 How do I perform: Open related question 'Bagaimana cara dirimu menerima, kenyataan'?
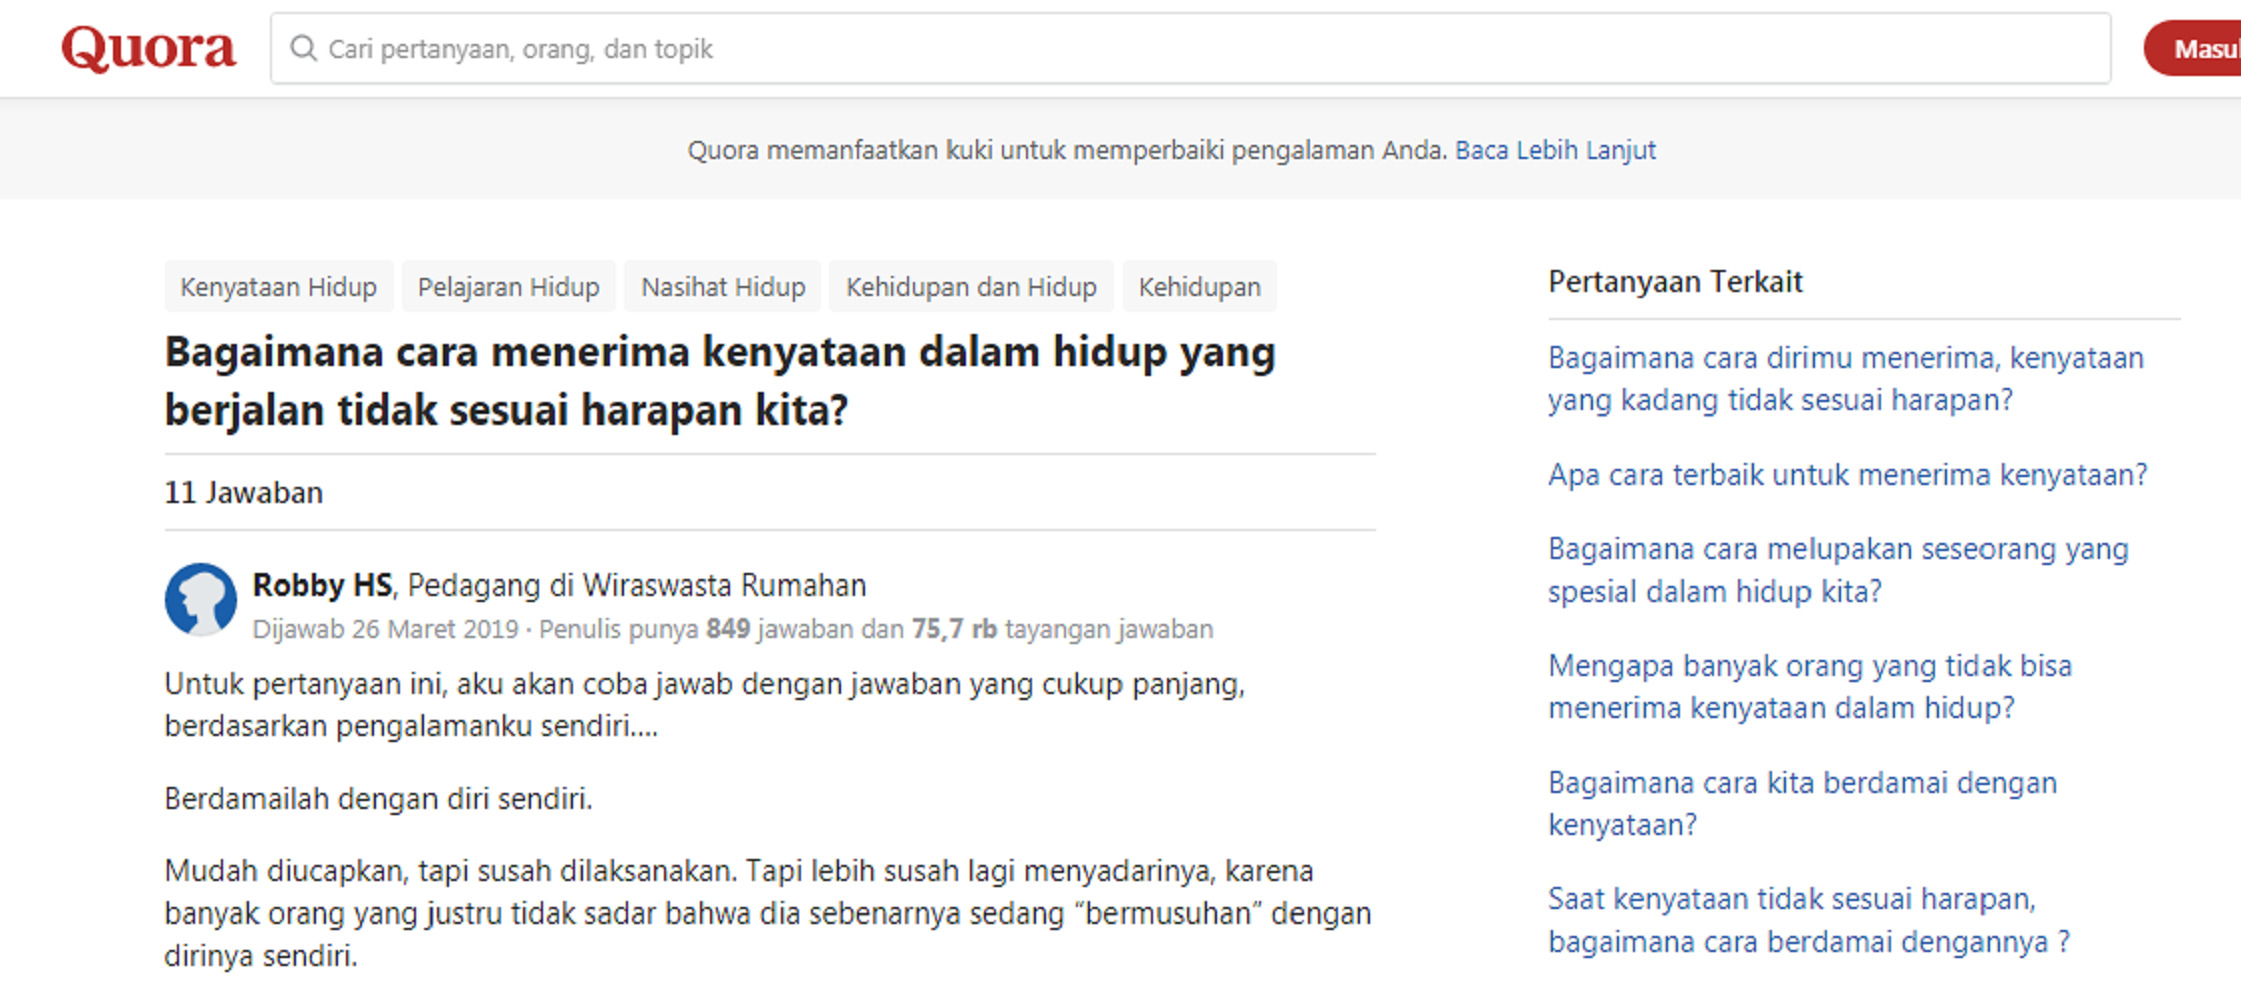pyautogui.click(x=1846, y=379)
